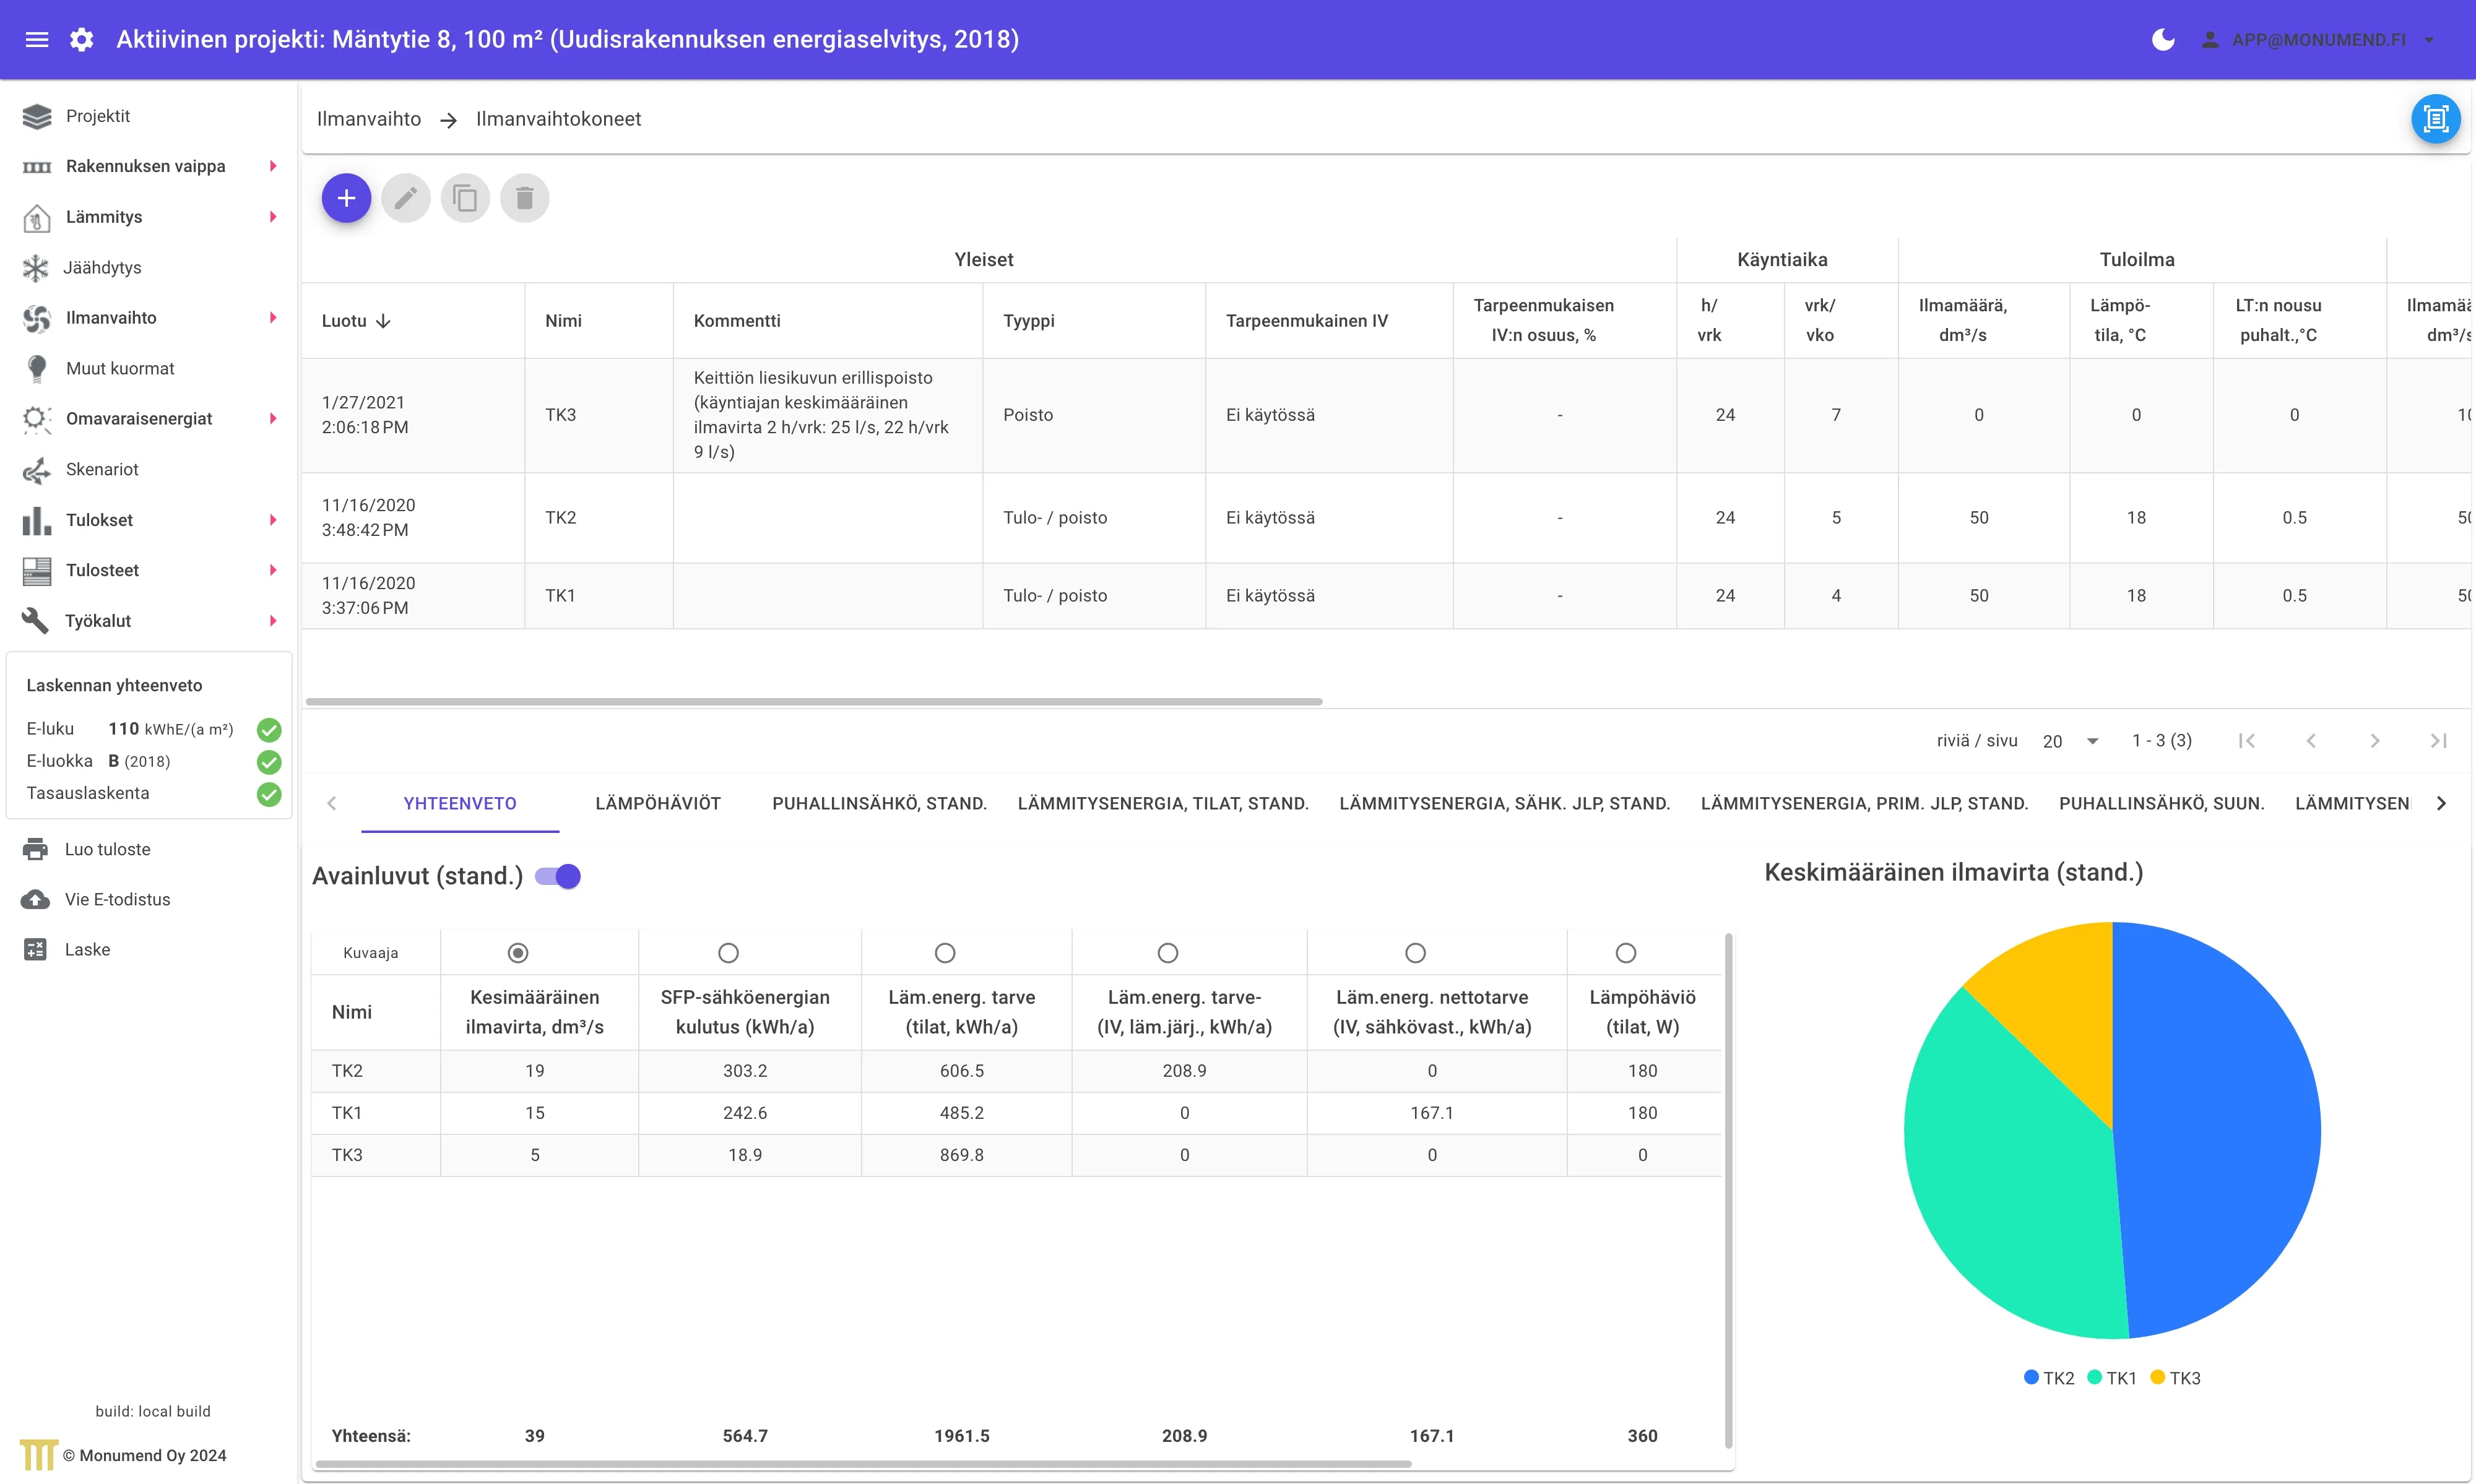Toggle the Avainluvut (stand.) switch
This screenshot has height=1484, width=2476.
point(558,876)
